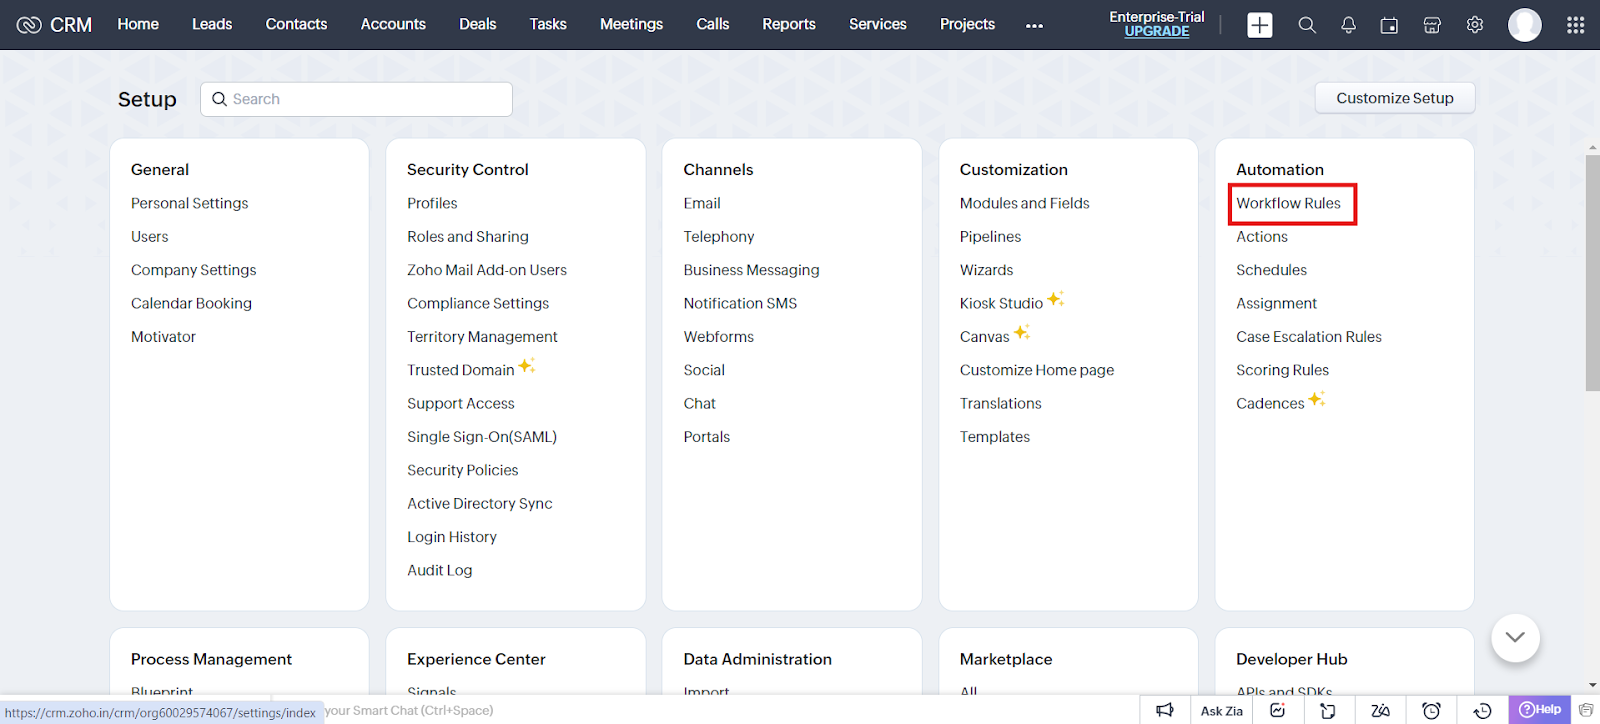Open the quick create plus icon
Viewport: 1600px width, 724px height.
coord(1260,25)
